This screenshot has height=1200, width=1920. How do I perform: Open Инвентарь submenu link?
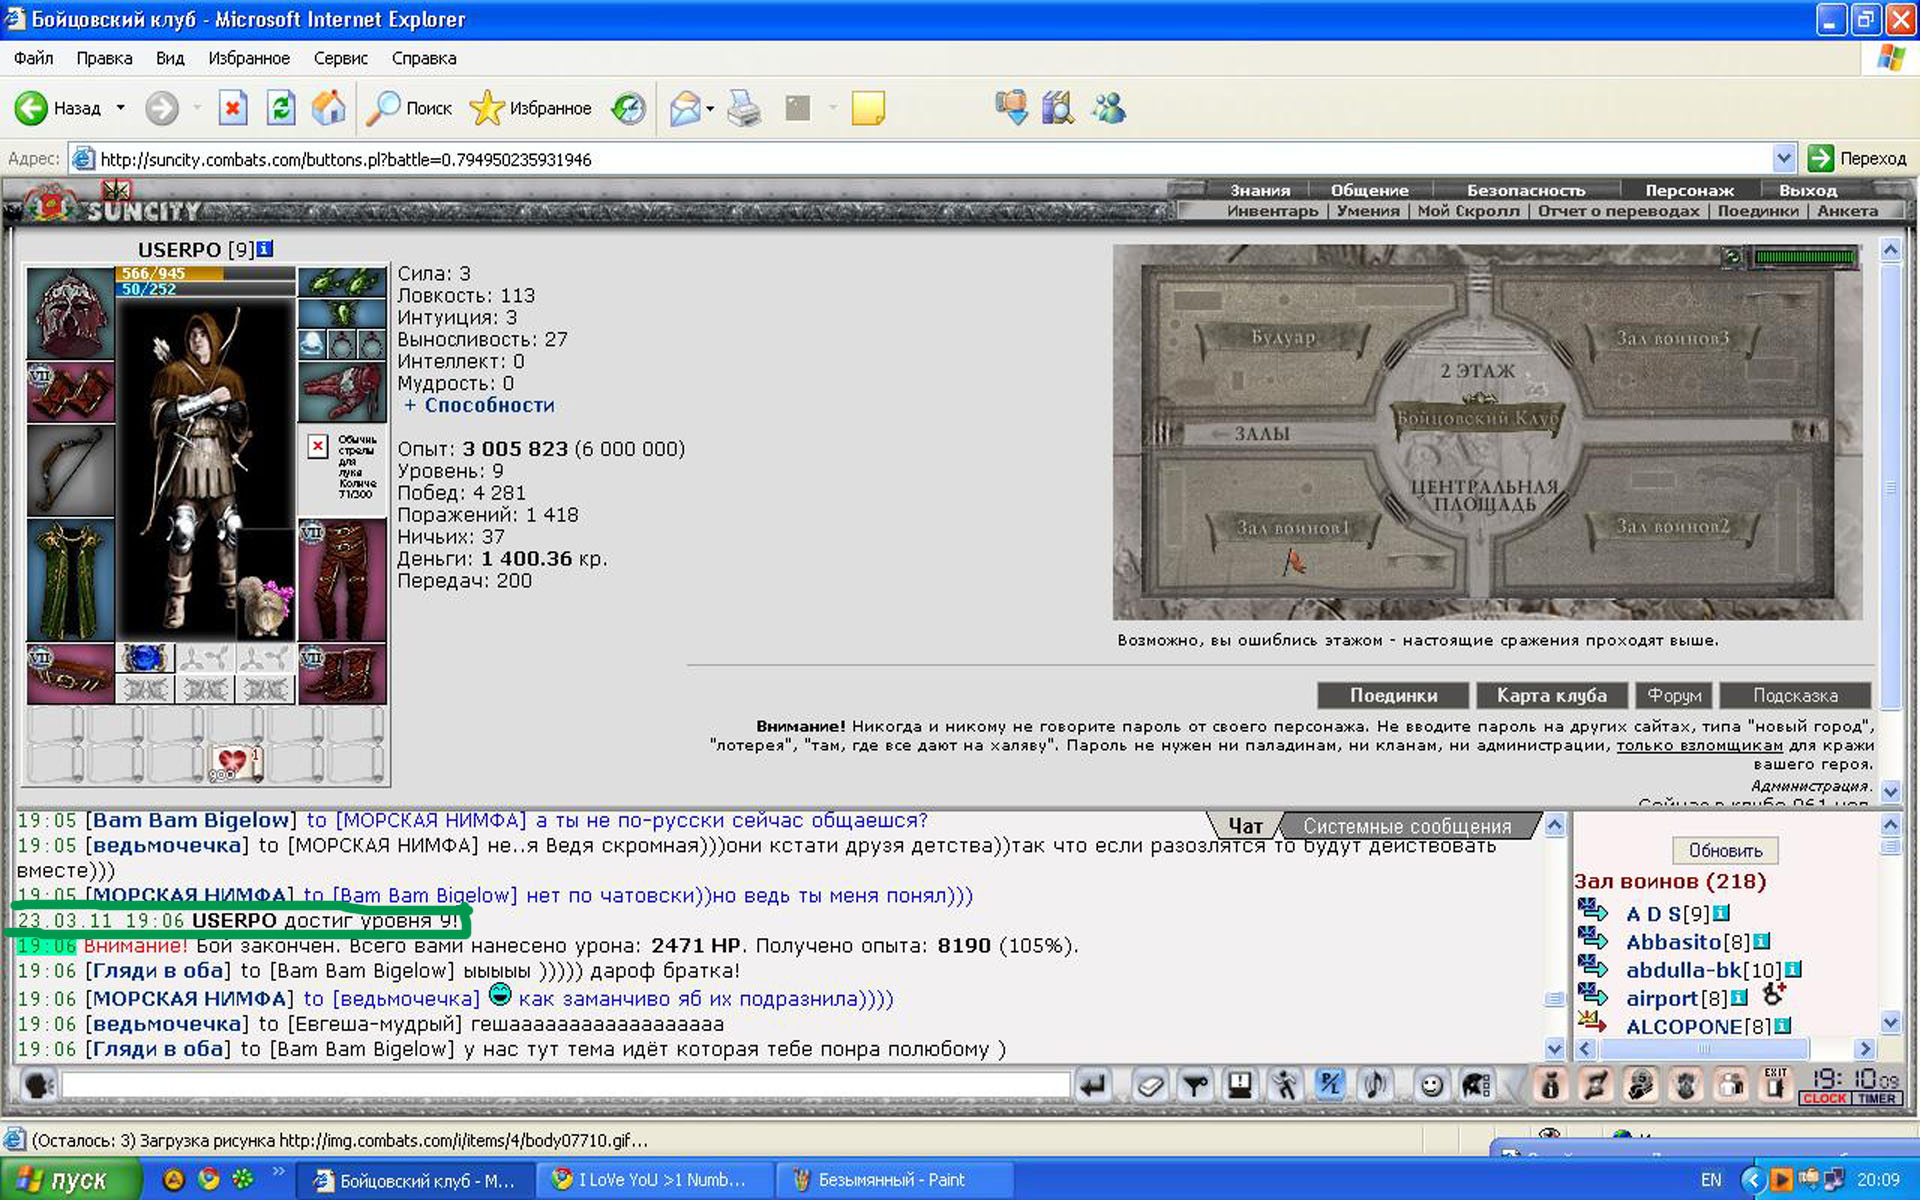1272,211
